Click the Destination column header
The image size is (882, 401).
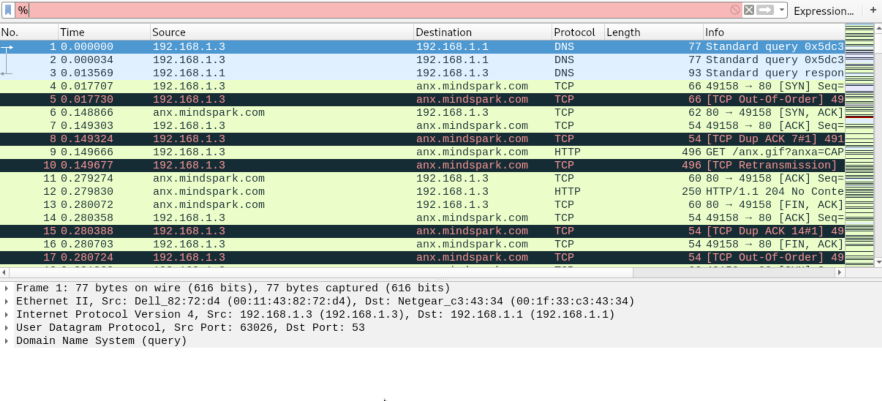[480, 33]
